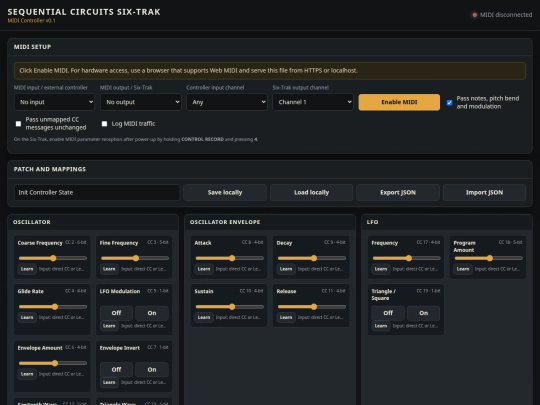The width and height of the screenshot is (540, 405).
Task: Click the 'SEQUENTIAL CIRCUITS SIX-TRAK' title
Action: point(84,12)
